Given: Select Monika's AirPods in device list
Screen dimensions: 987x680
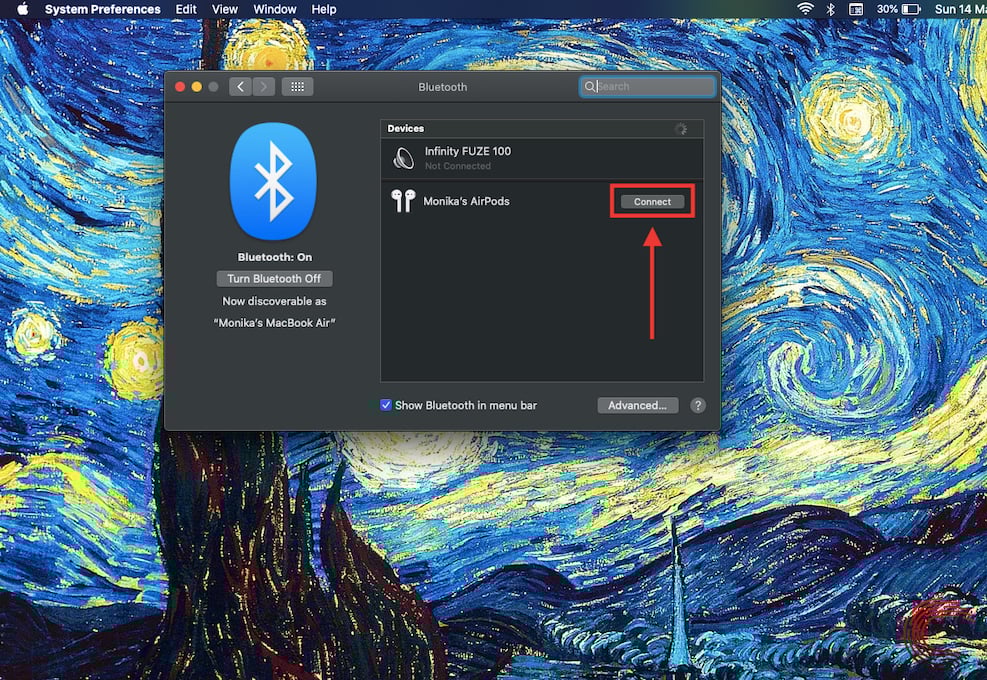Looking at the screenshot, I should coord(542,201).
